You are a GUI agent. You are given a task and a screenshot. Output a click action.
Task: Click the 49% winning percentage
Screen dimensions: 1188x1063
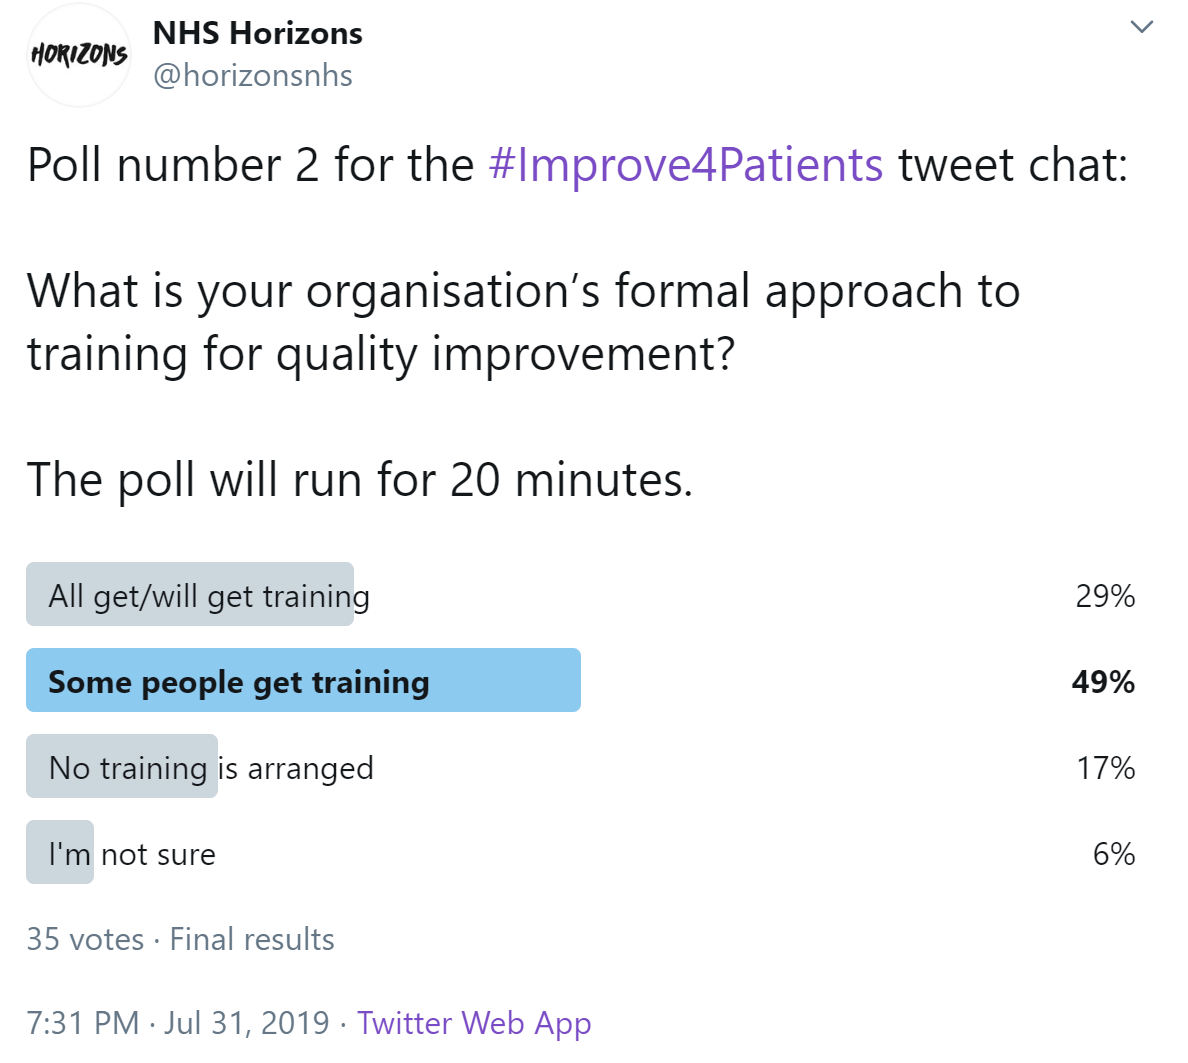[x=1103, y=682]
